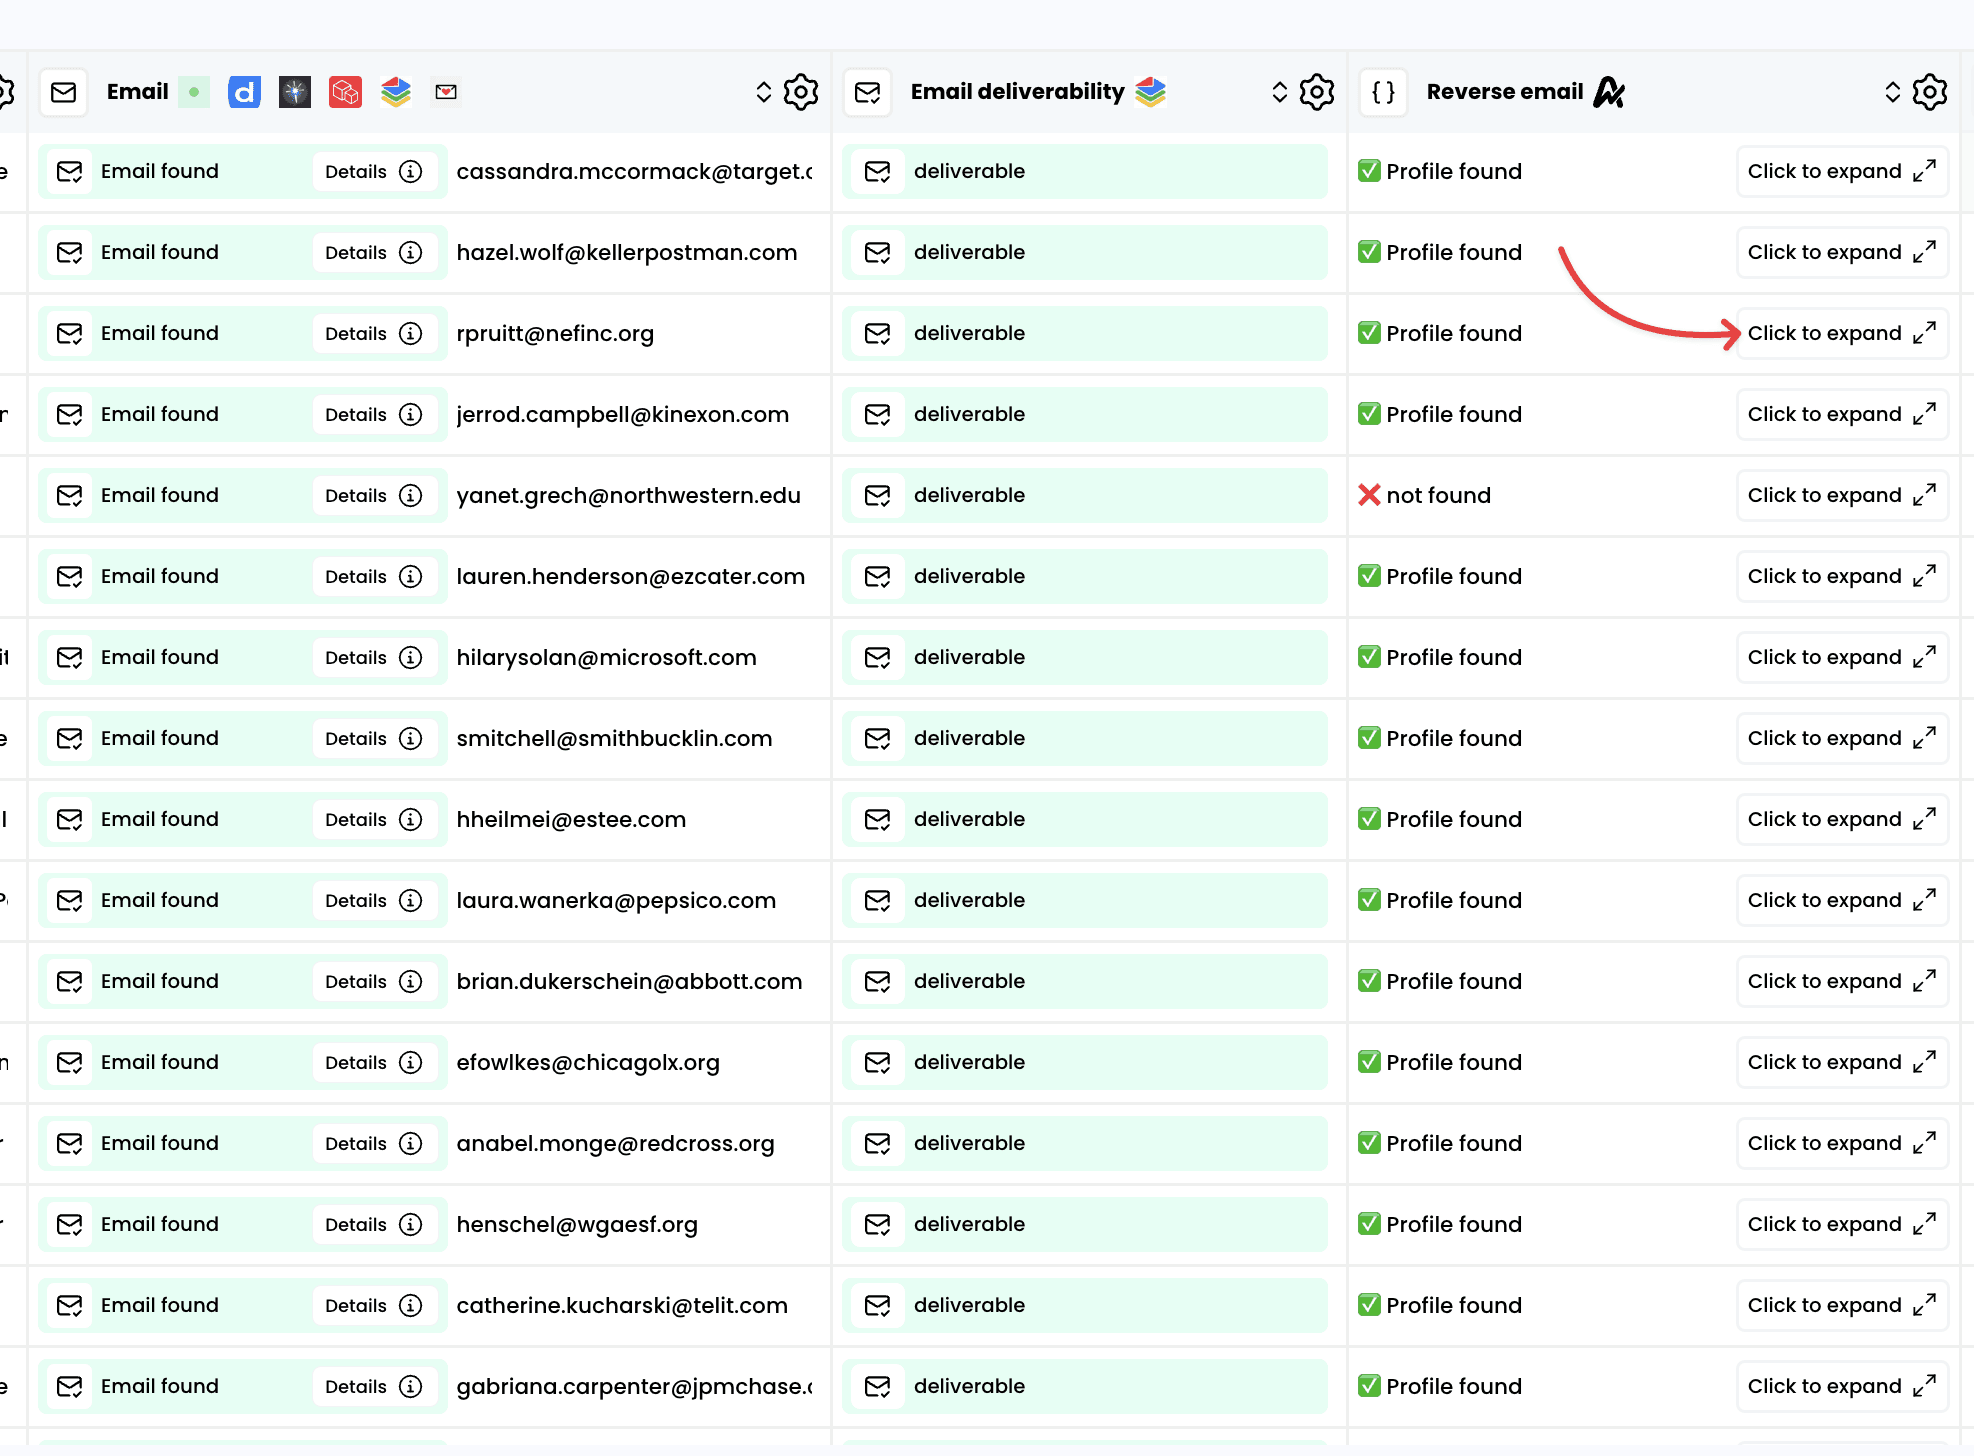The image size is (1974, 1456).
Task: Click red X beside not found status
Action: click(1369, 495)
